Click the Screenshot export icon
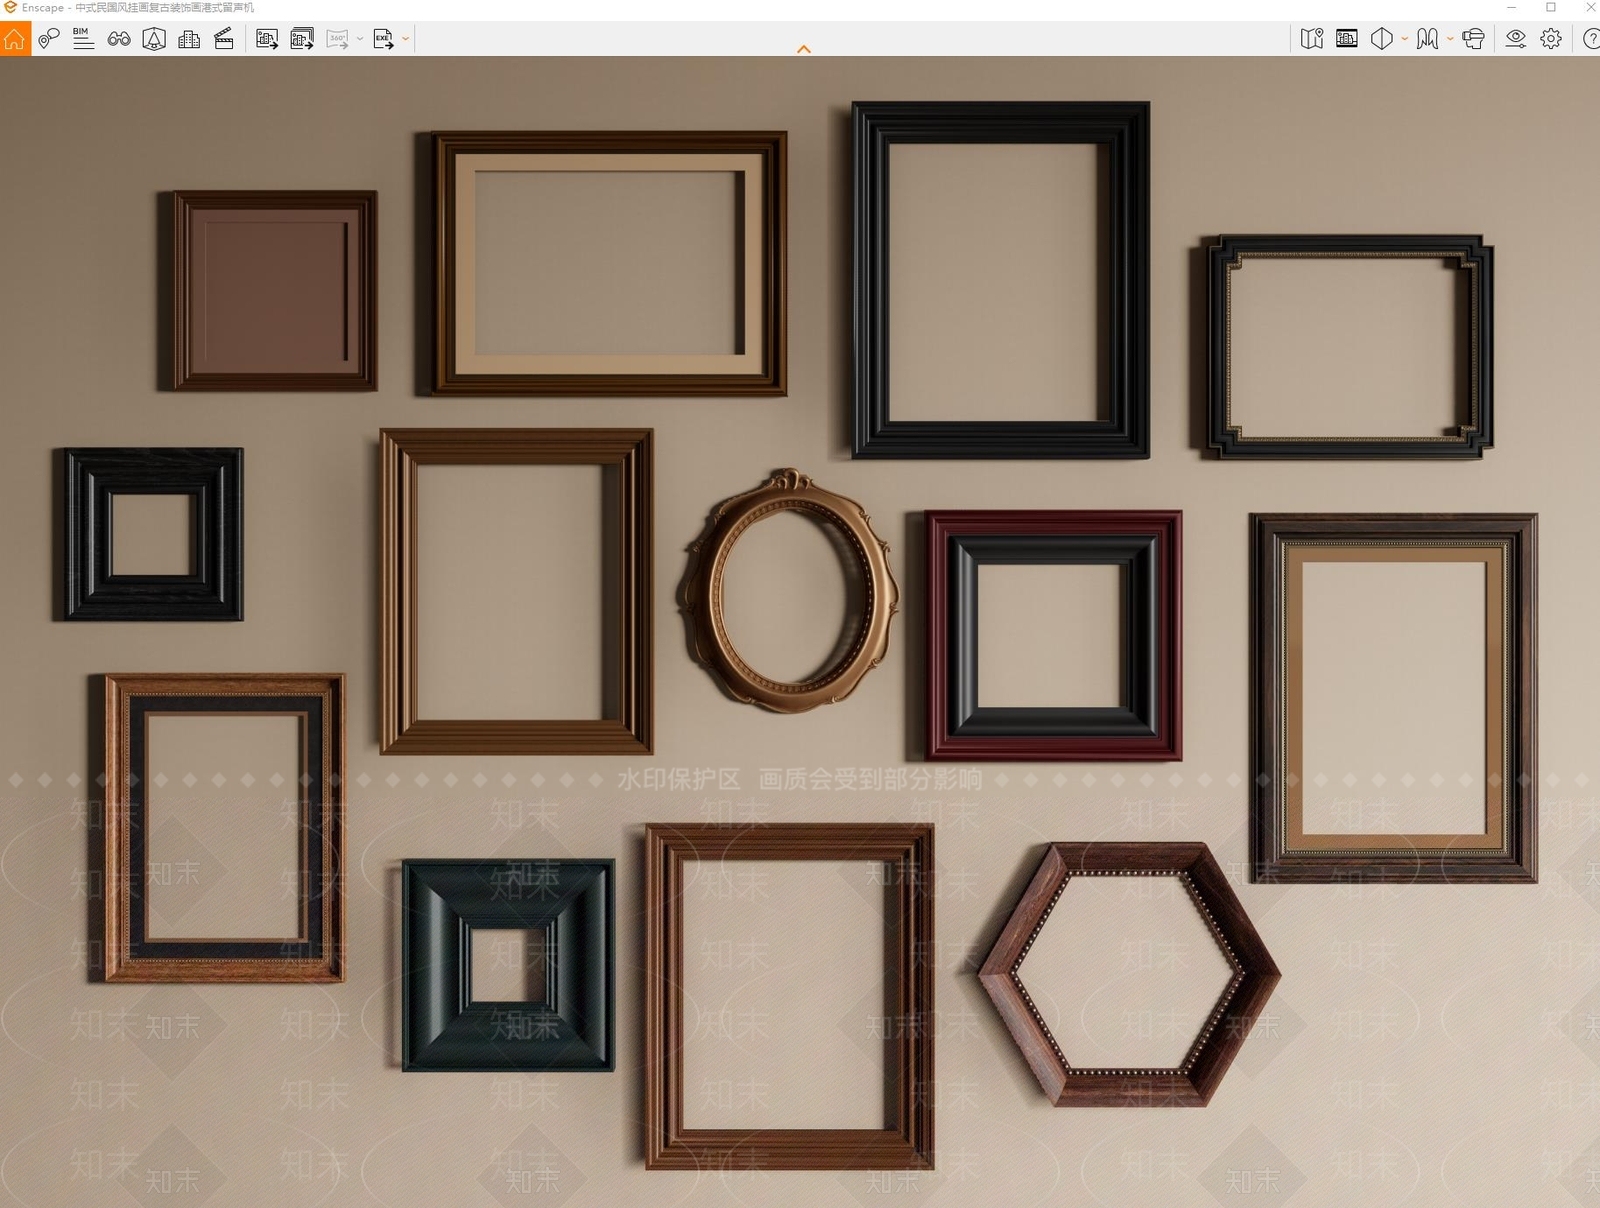 (x=267, y=39)
